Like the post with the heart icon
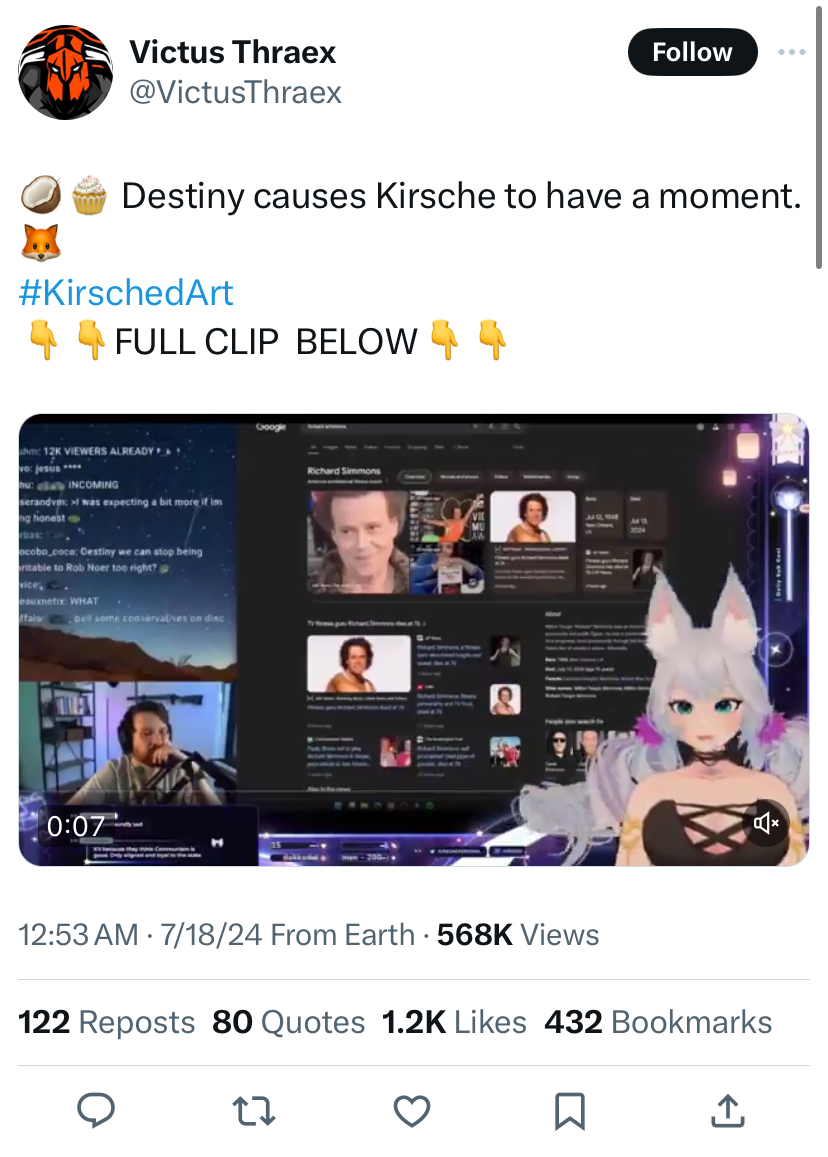Image resolution: width=828 pixels, height=1157 pixels. [412, 1111]
